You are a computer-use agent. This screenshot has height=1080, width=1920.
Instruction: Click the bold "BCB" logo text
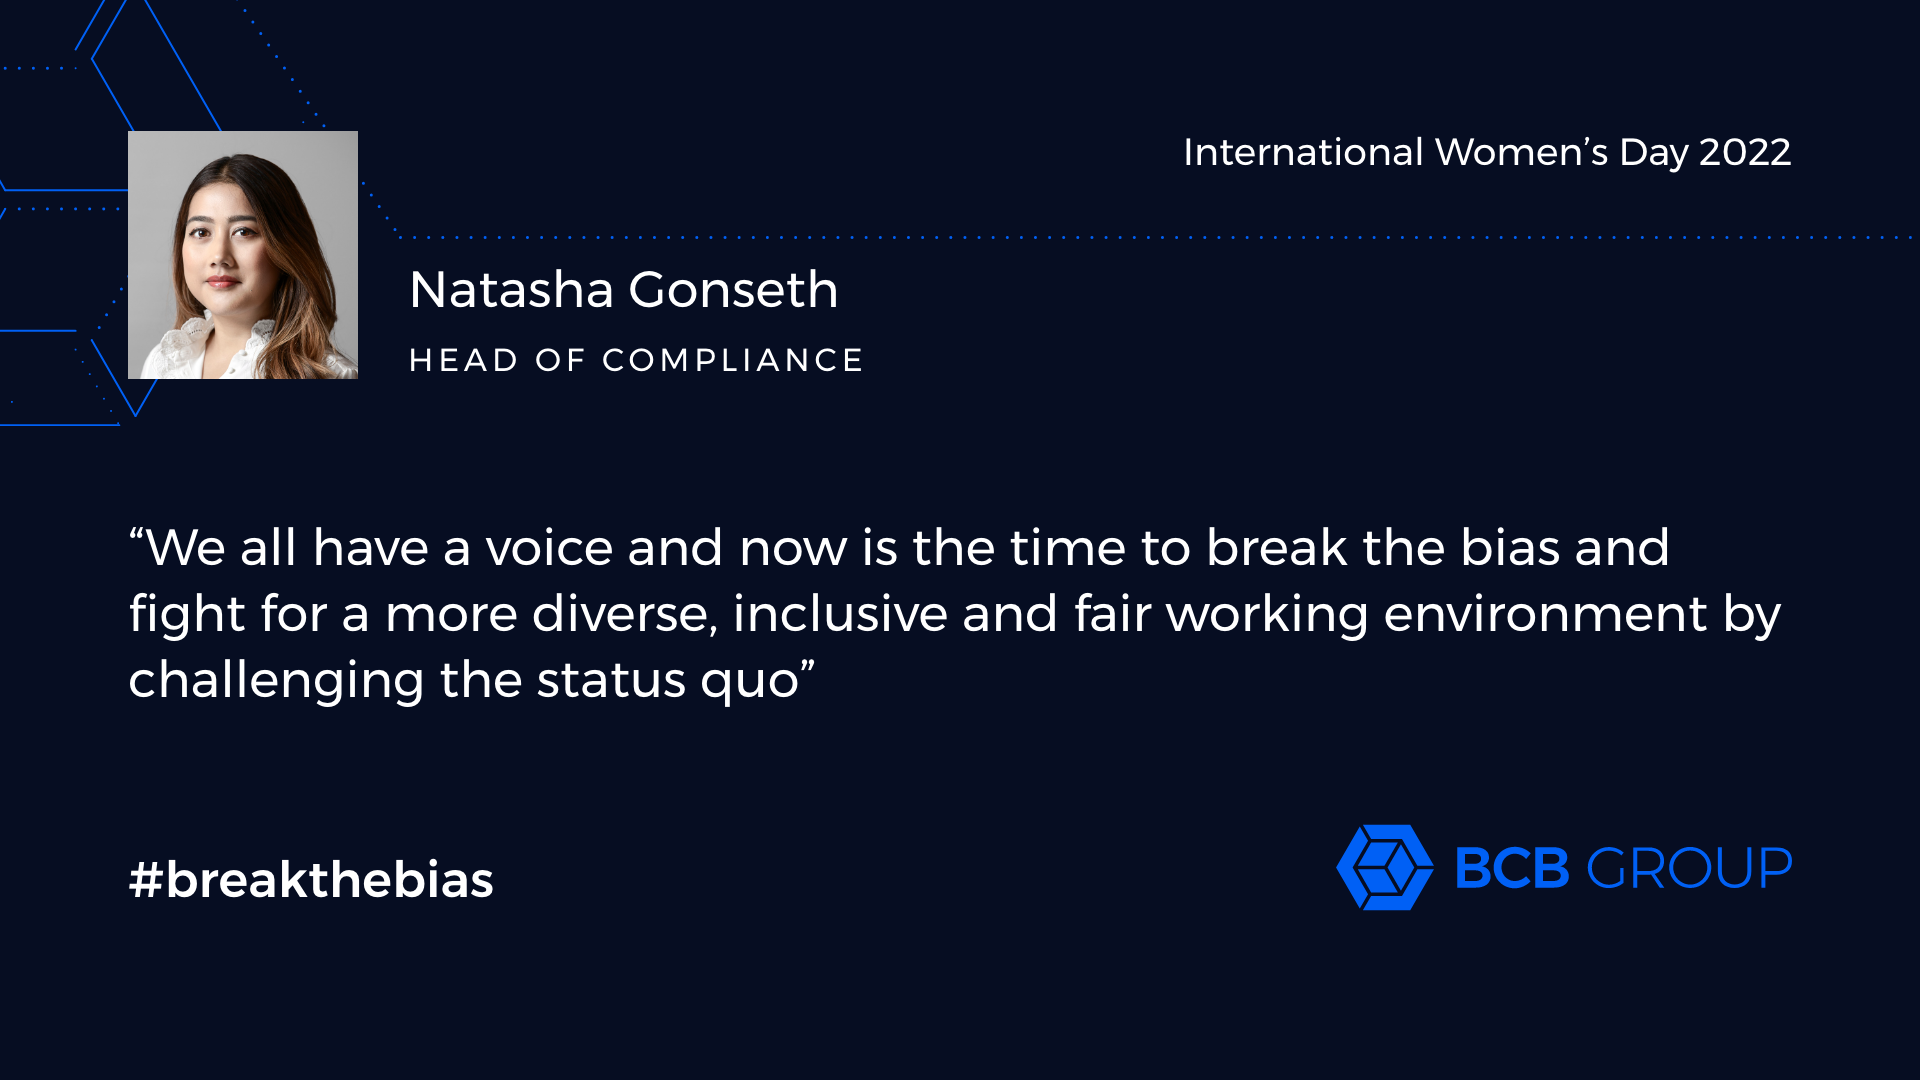click(x=1512, y=868)
